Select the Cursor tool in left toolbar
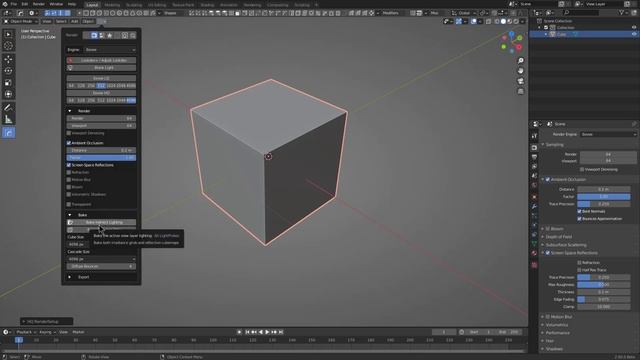The image size is (640, 360). [x=8, y=46]
